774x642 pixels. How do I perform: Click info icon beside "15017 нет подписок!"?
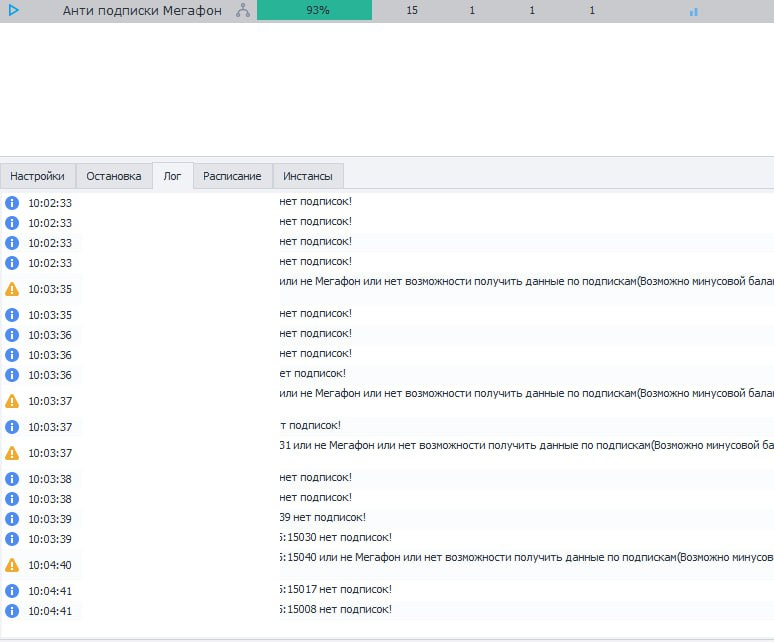12,591
